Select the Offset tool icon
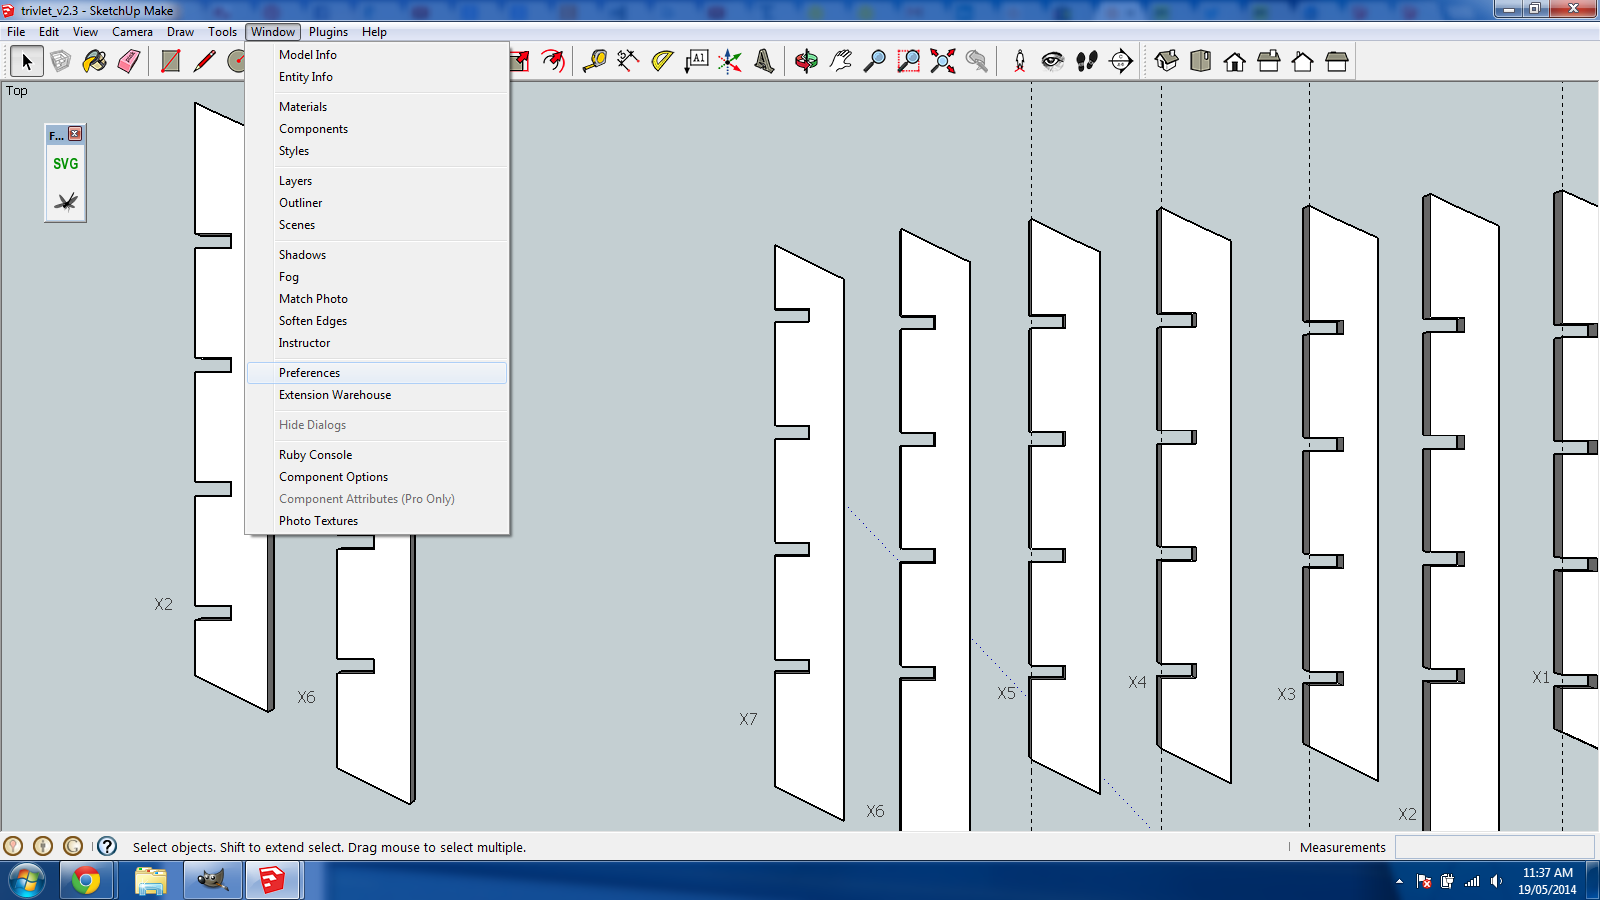The width and height of the screenshot is (1600, 900). [553, 62]
